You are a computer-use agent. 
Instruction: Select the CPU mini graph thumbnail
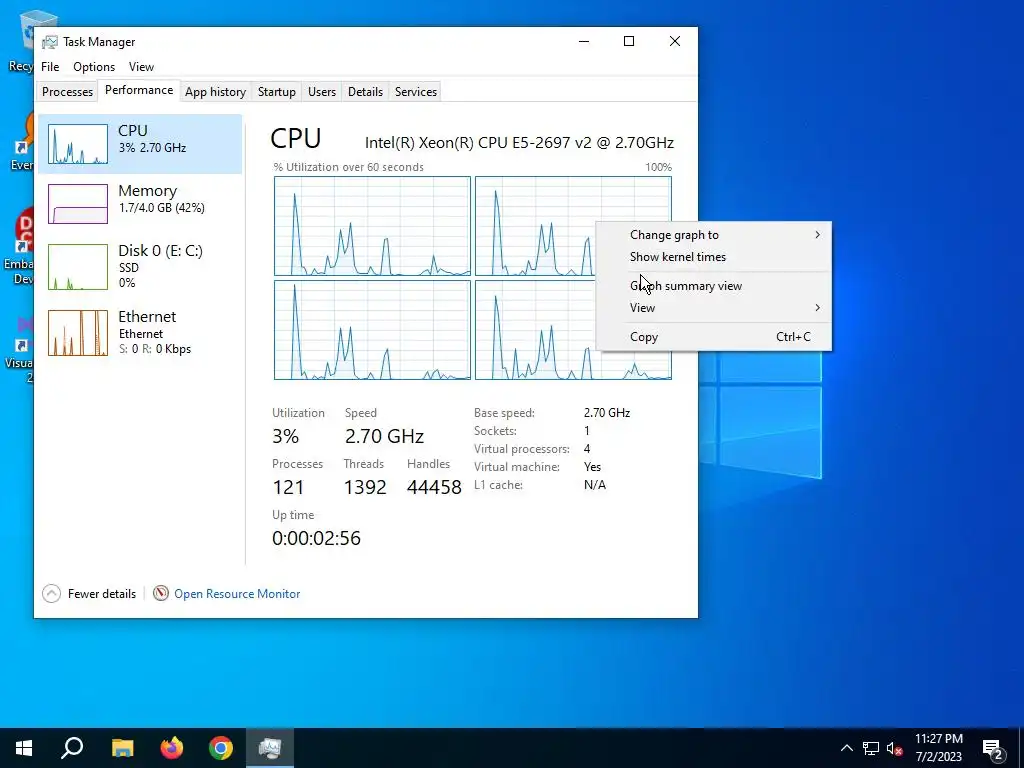click(x=78, y=144)
